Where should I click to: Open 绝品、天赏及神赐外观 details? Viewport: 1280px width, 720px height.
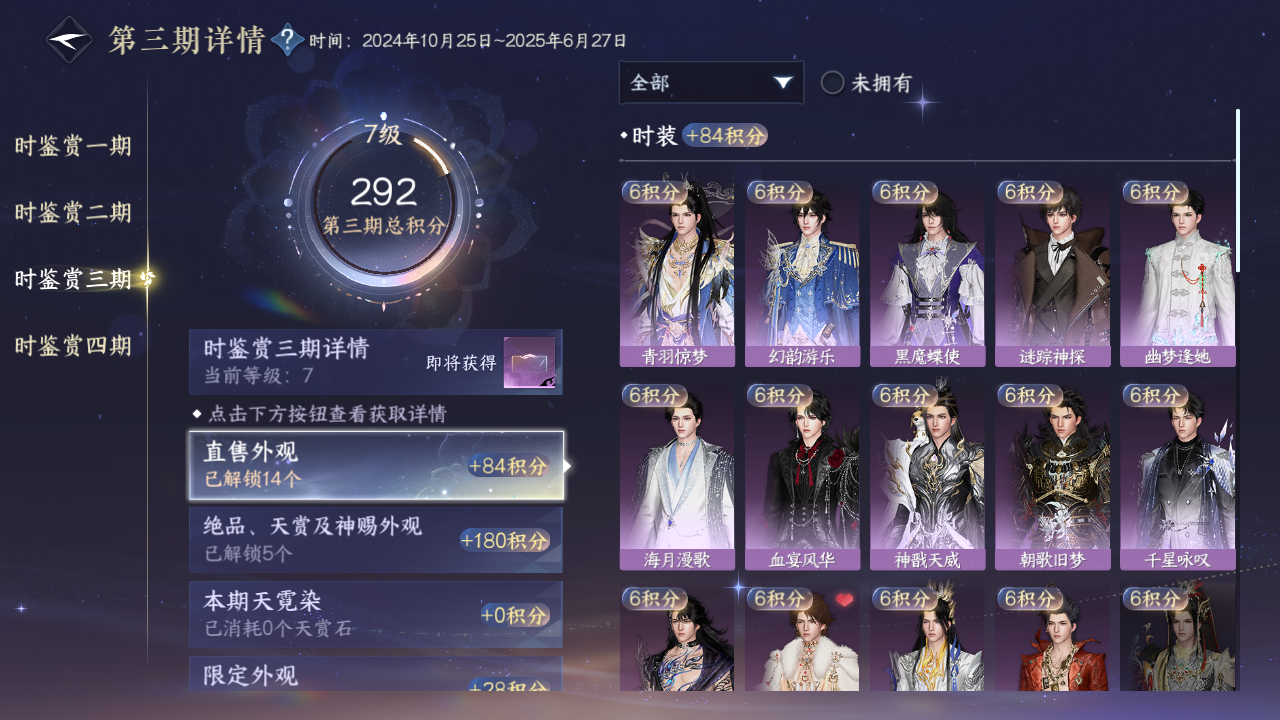(x=376, y=540)
